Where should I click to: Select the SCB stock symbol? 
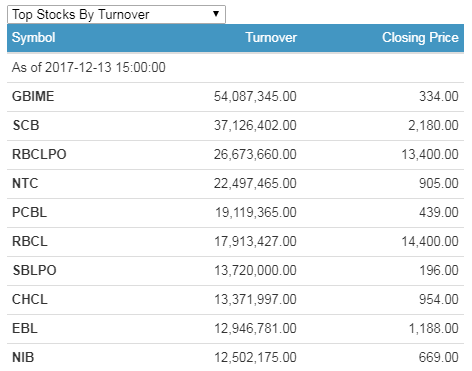(x=26, y=125)
